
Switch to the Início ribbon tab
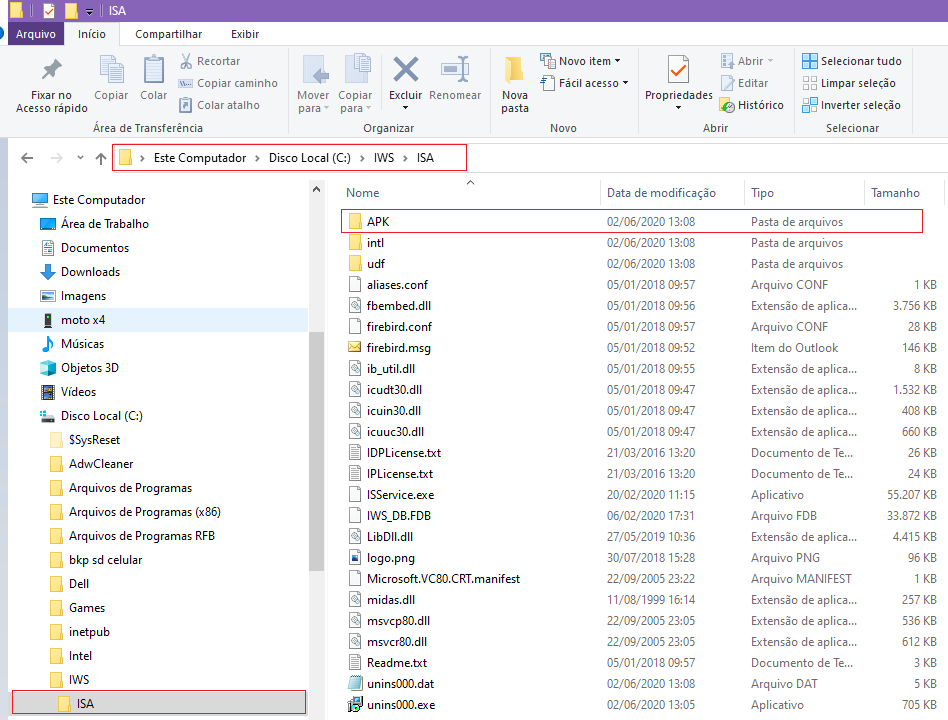pyautogui.click(x=91, y=34)
